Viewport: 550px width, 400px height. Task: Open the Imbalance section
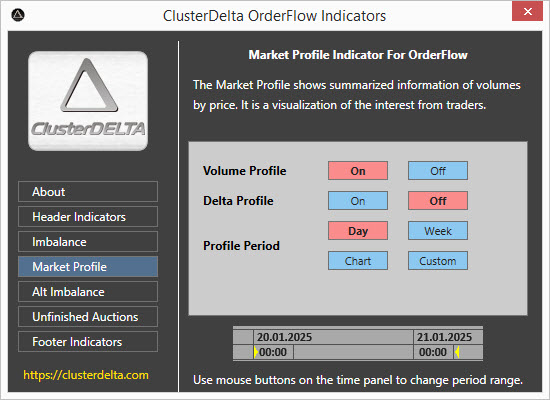[88, 241]
